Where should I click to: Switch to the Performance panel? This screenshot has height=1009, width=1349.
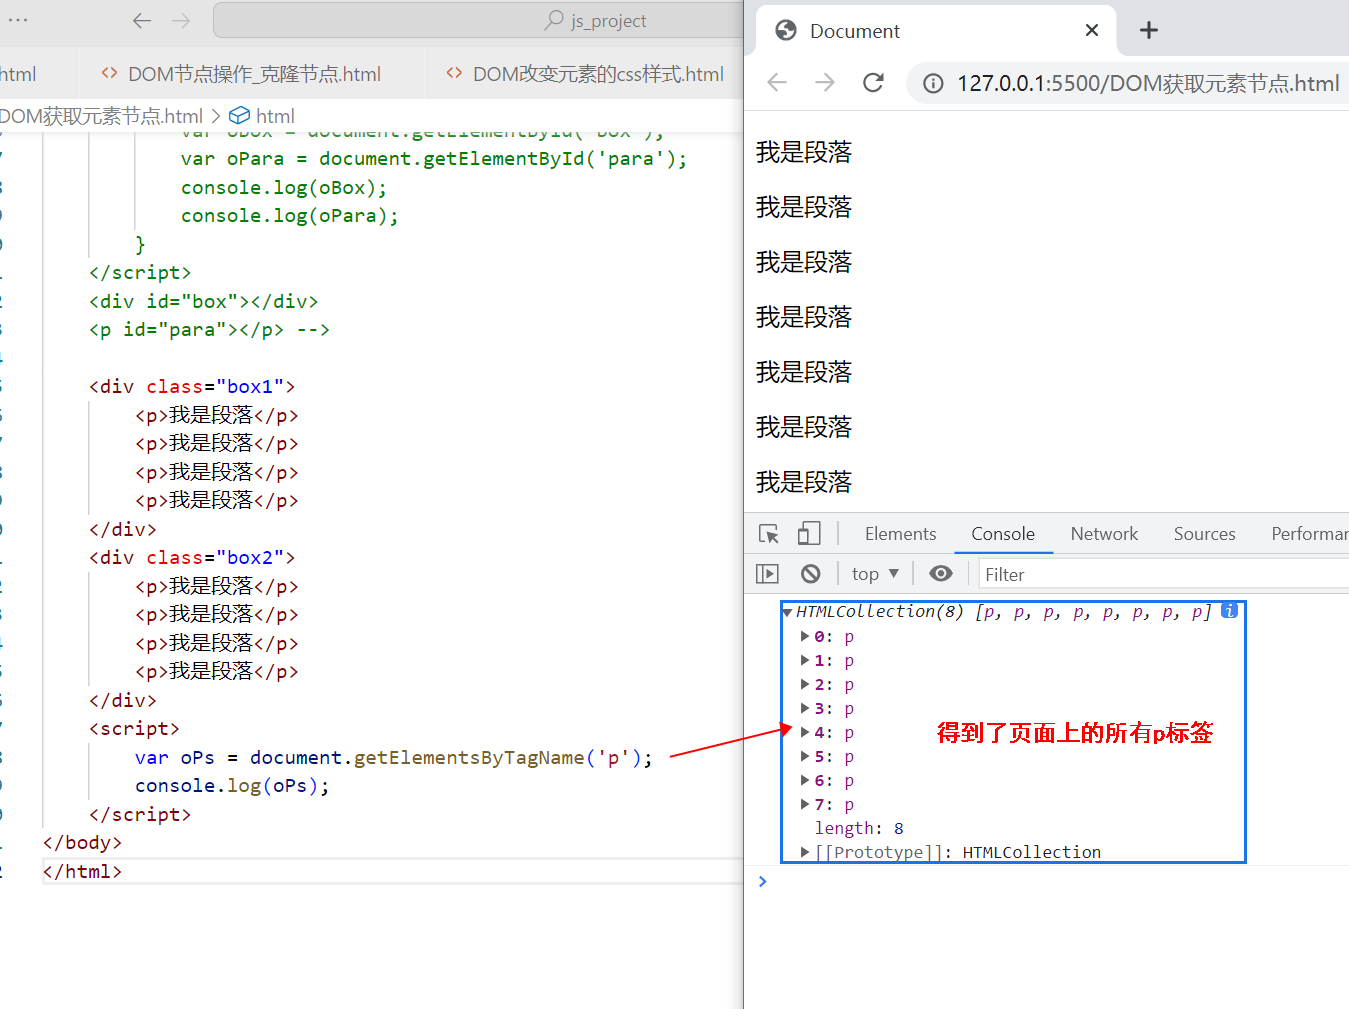point(1309,534)
